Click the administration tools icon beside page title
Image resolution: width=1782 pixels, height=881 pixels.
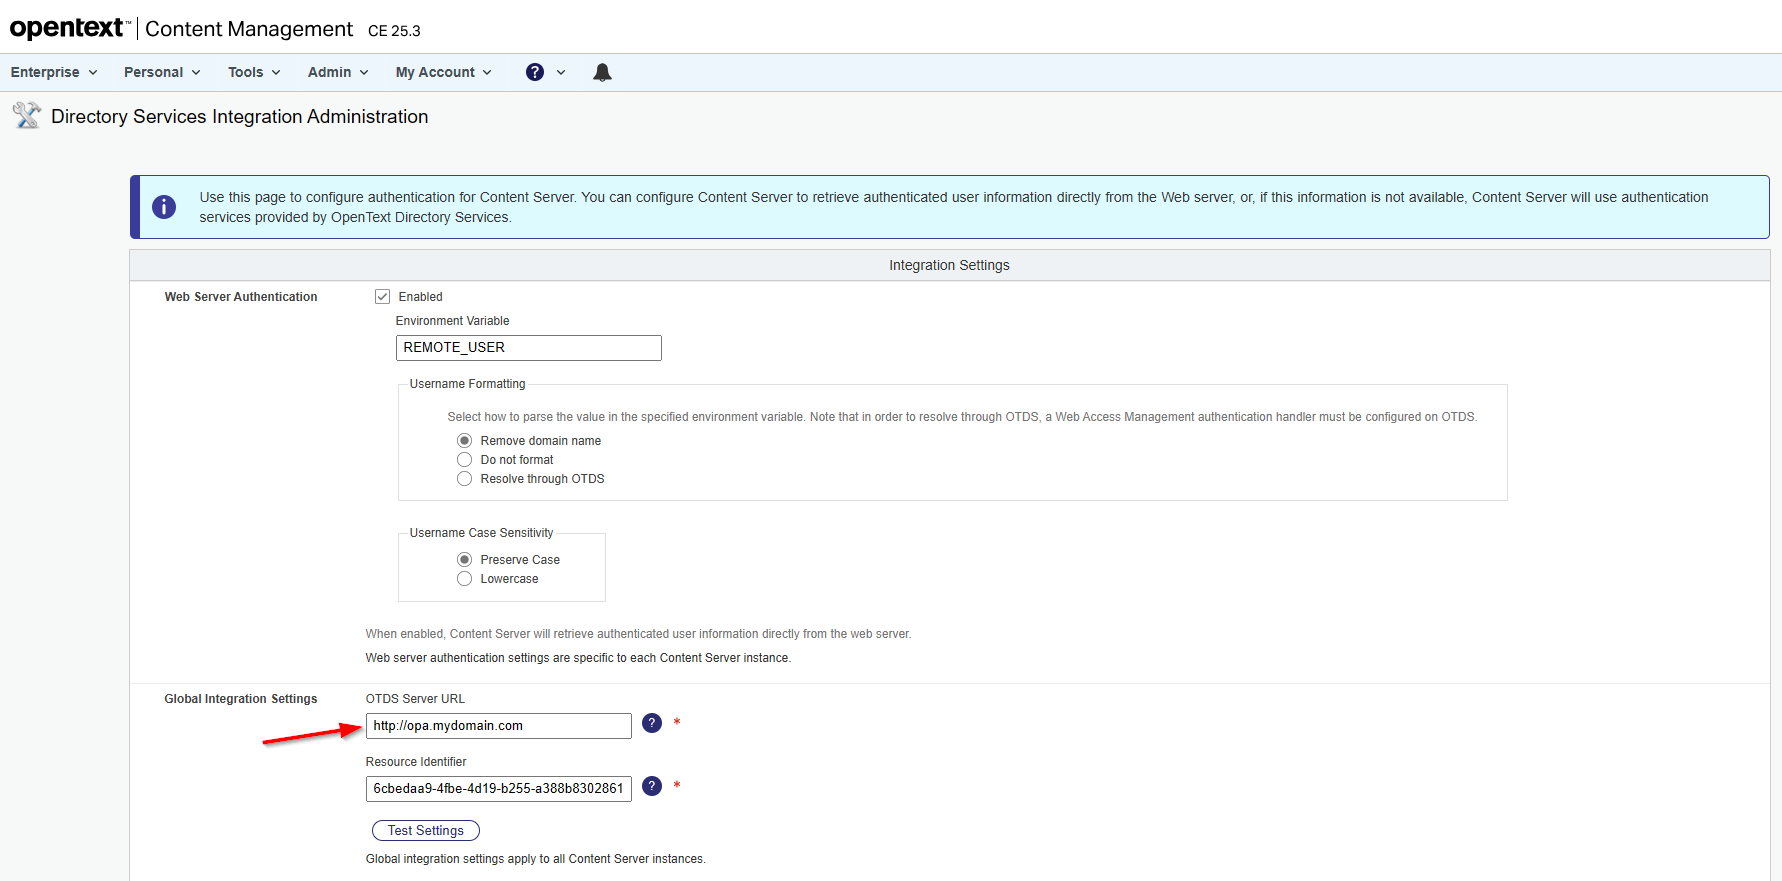coord(27,115)
